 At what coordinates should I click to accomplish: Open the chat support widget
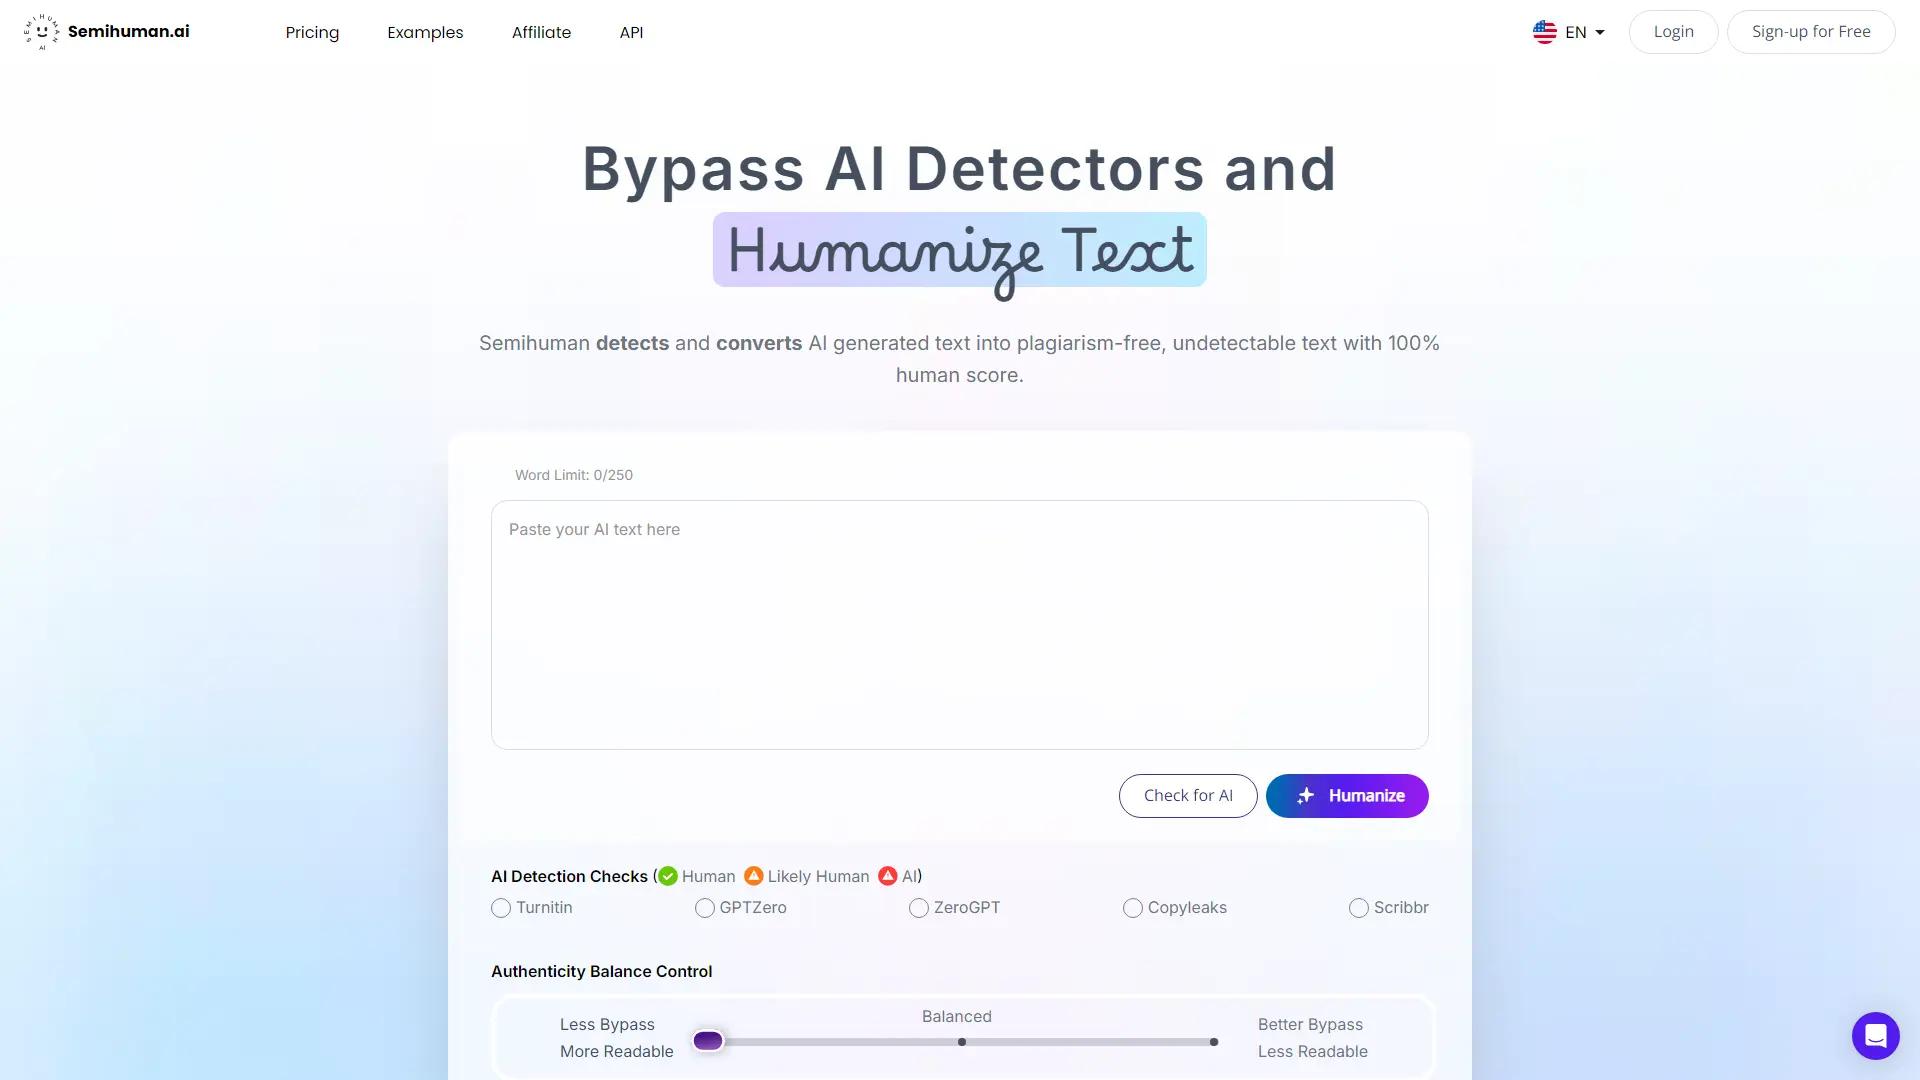pyautogui.click(x=1875, y=1036)
